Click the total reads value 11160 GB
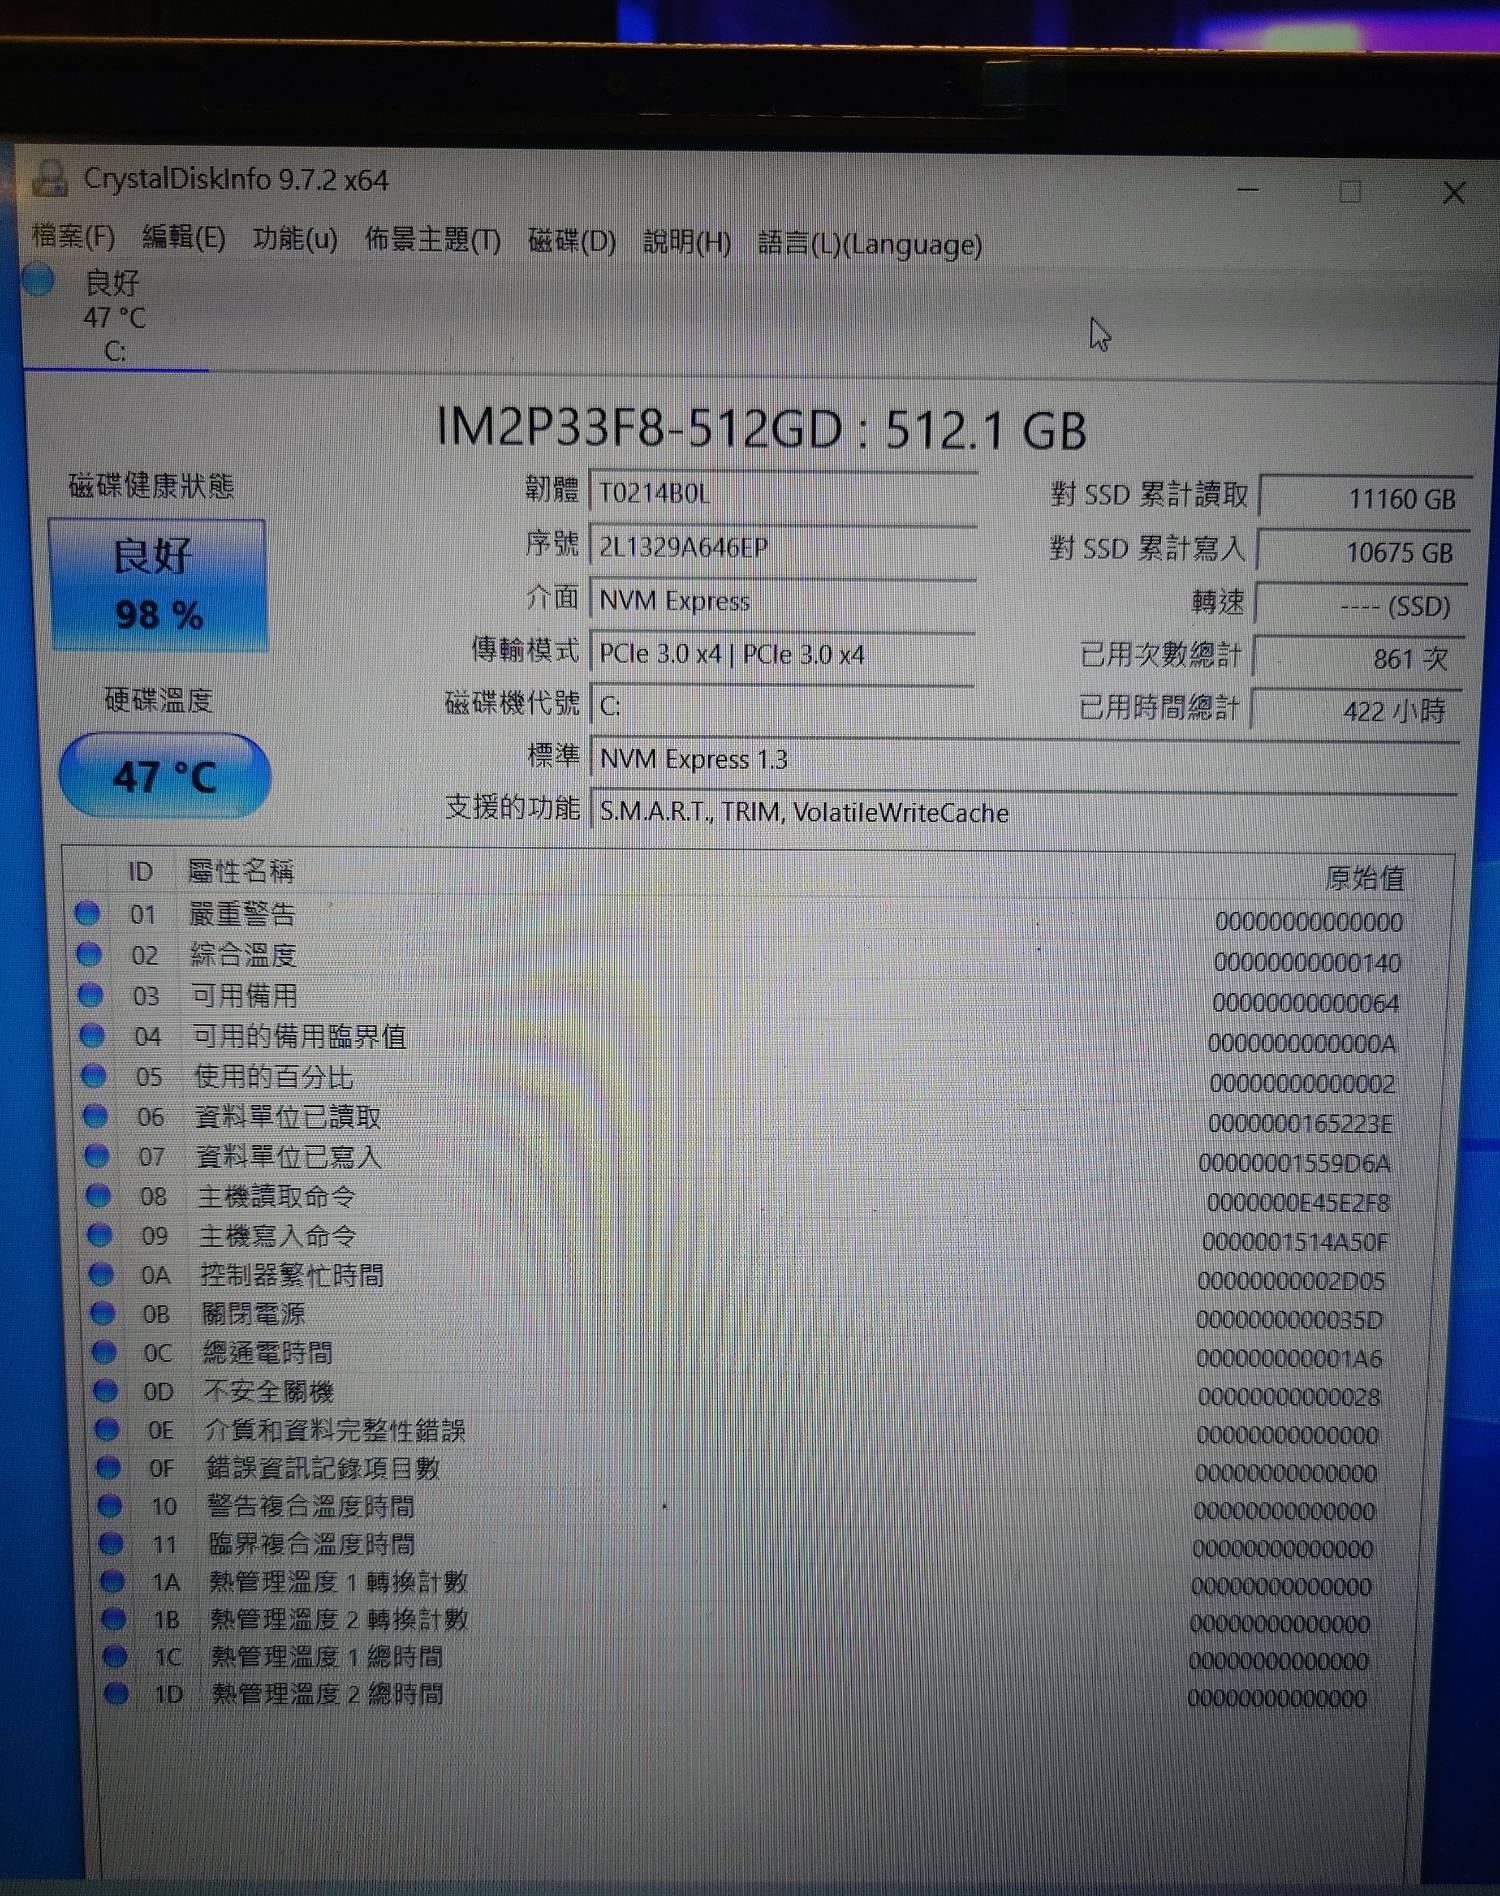Image resolution: width=1500 pixels, height=1896 pixels. pyautogui.click(x=1366, y=498)
